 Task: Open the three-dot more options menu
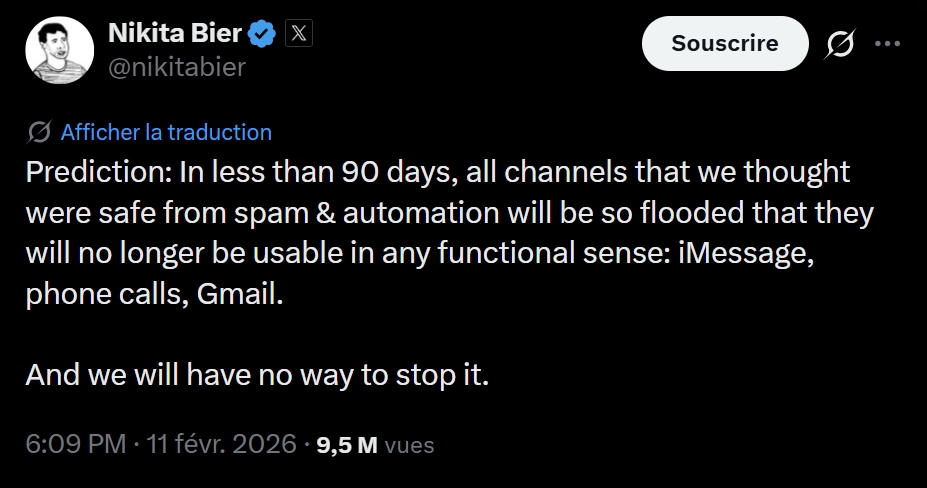coord(888,44)
